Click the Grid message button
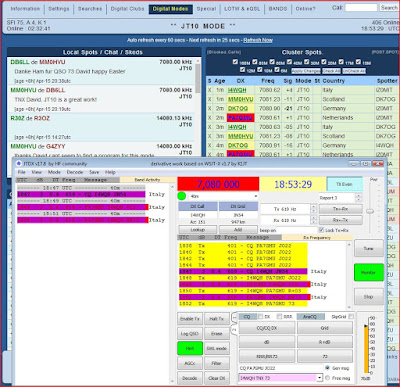 point(325,328)
